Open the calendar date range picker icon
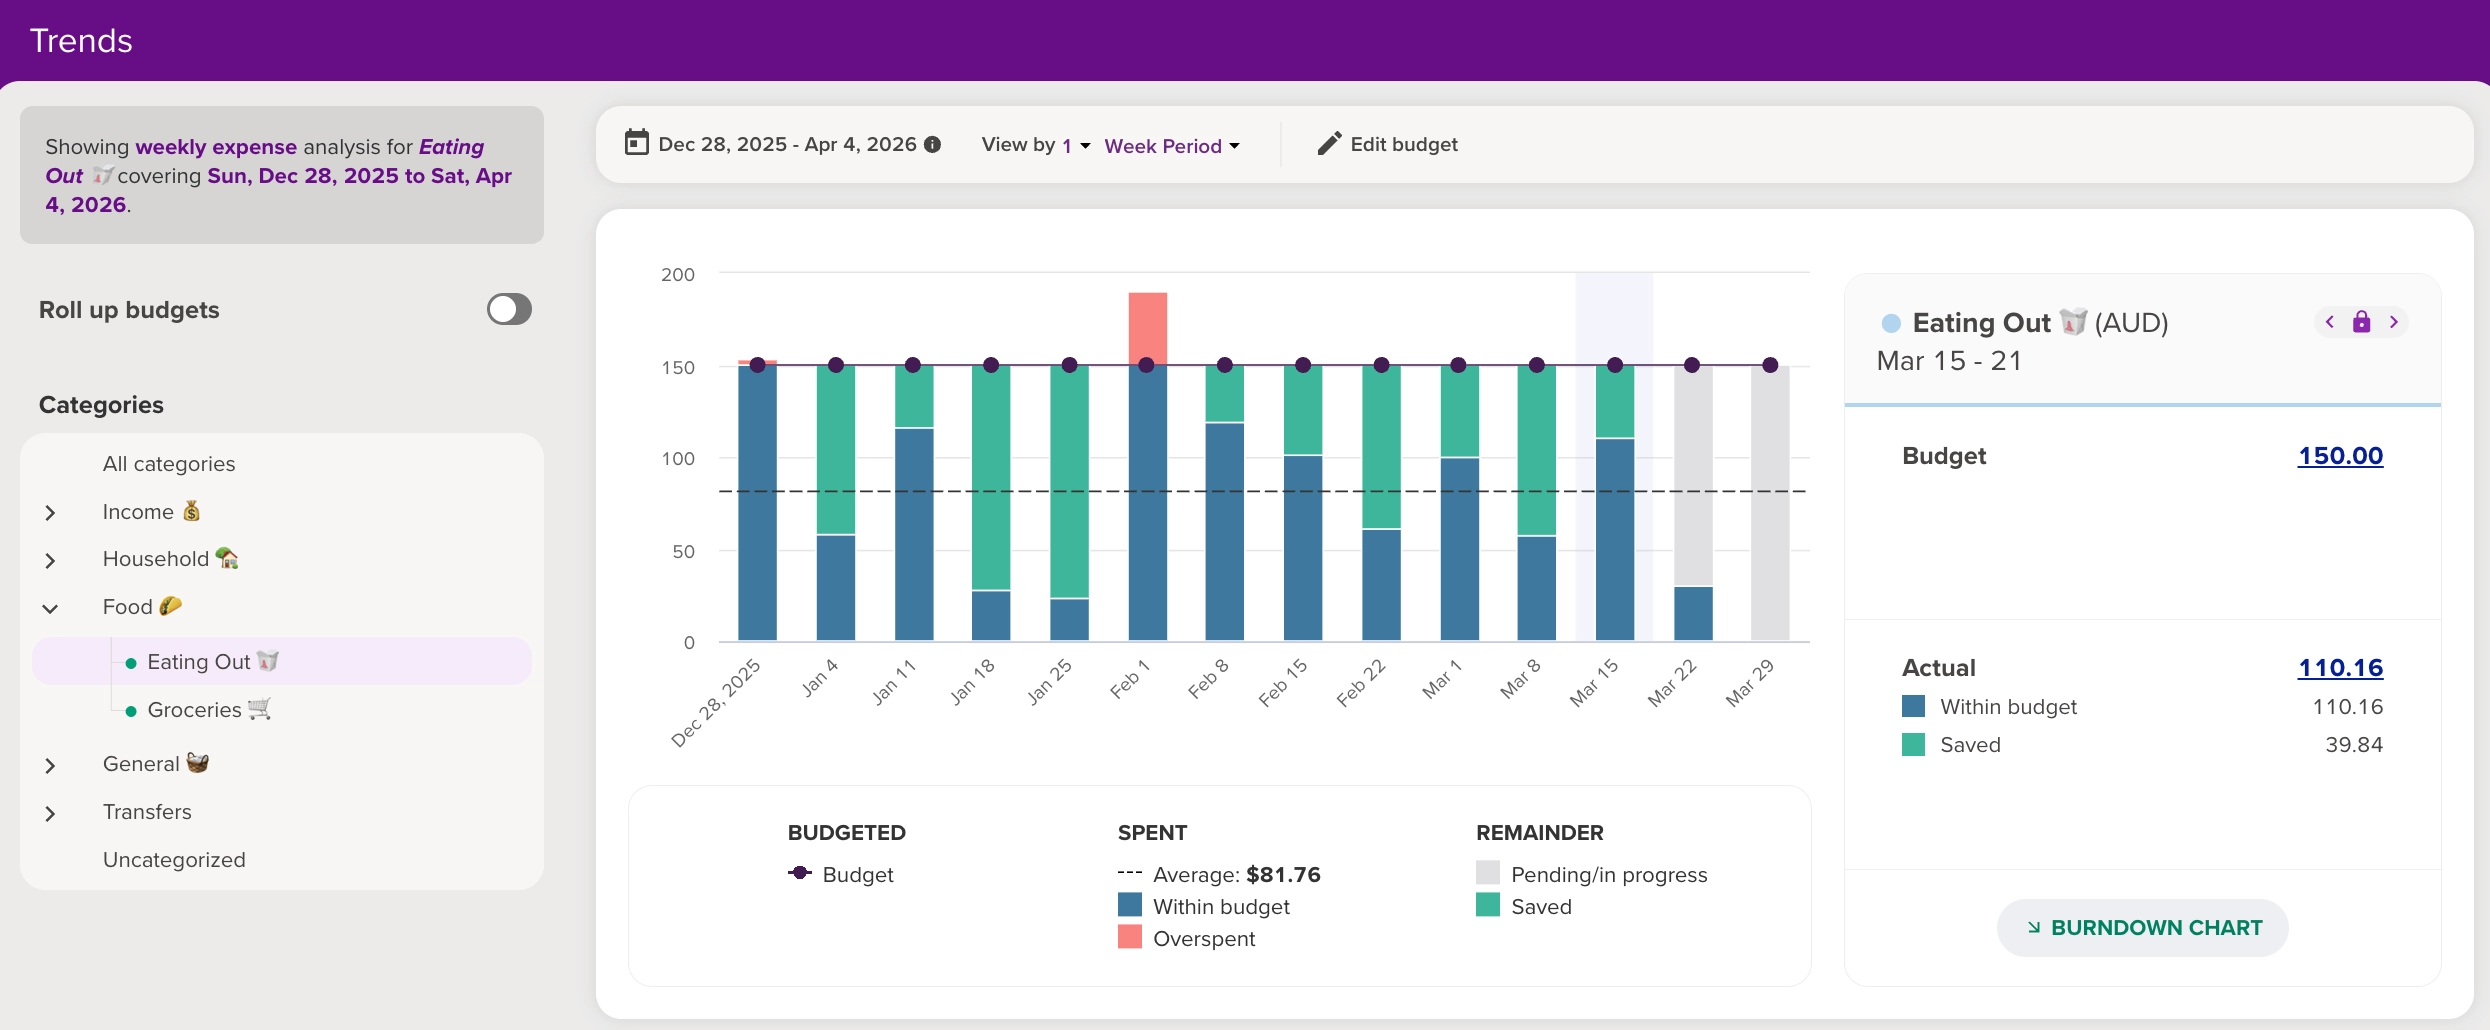The height and width of the screenshot is (1030, 2490). (636, 143)
